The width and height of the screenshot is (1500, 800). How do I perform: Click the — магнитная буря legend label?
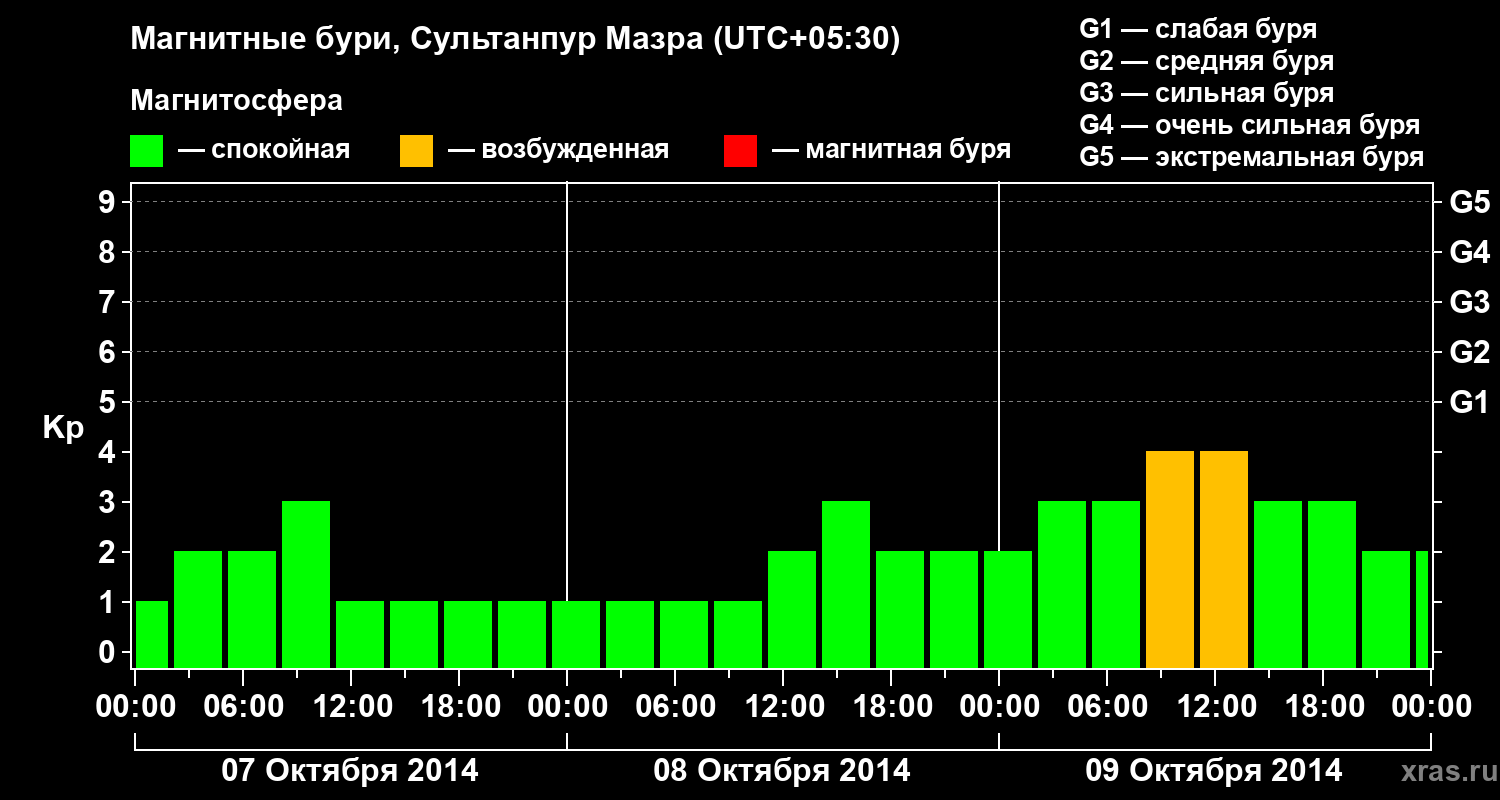tap(891, 151)
